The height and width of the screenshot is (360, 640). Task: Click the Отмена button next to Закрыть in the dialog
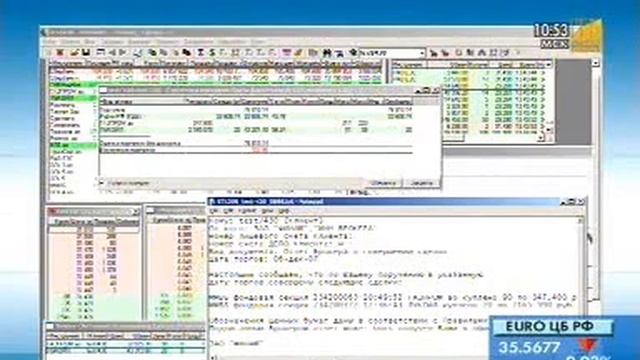(383, 183)
